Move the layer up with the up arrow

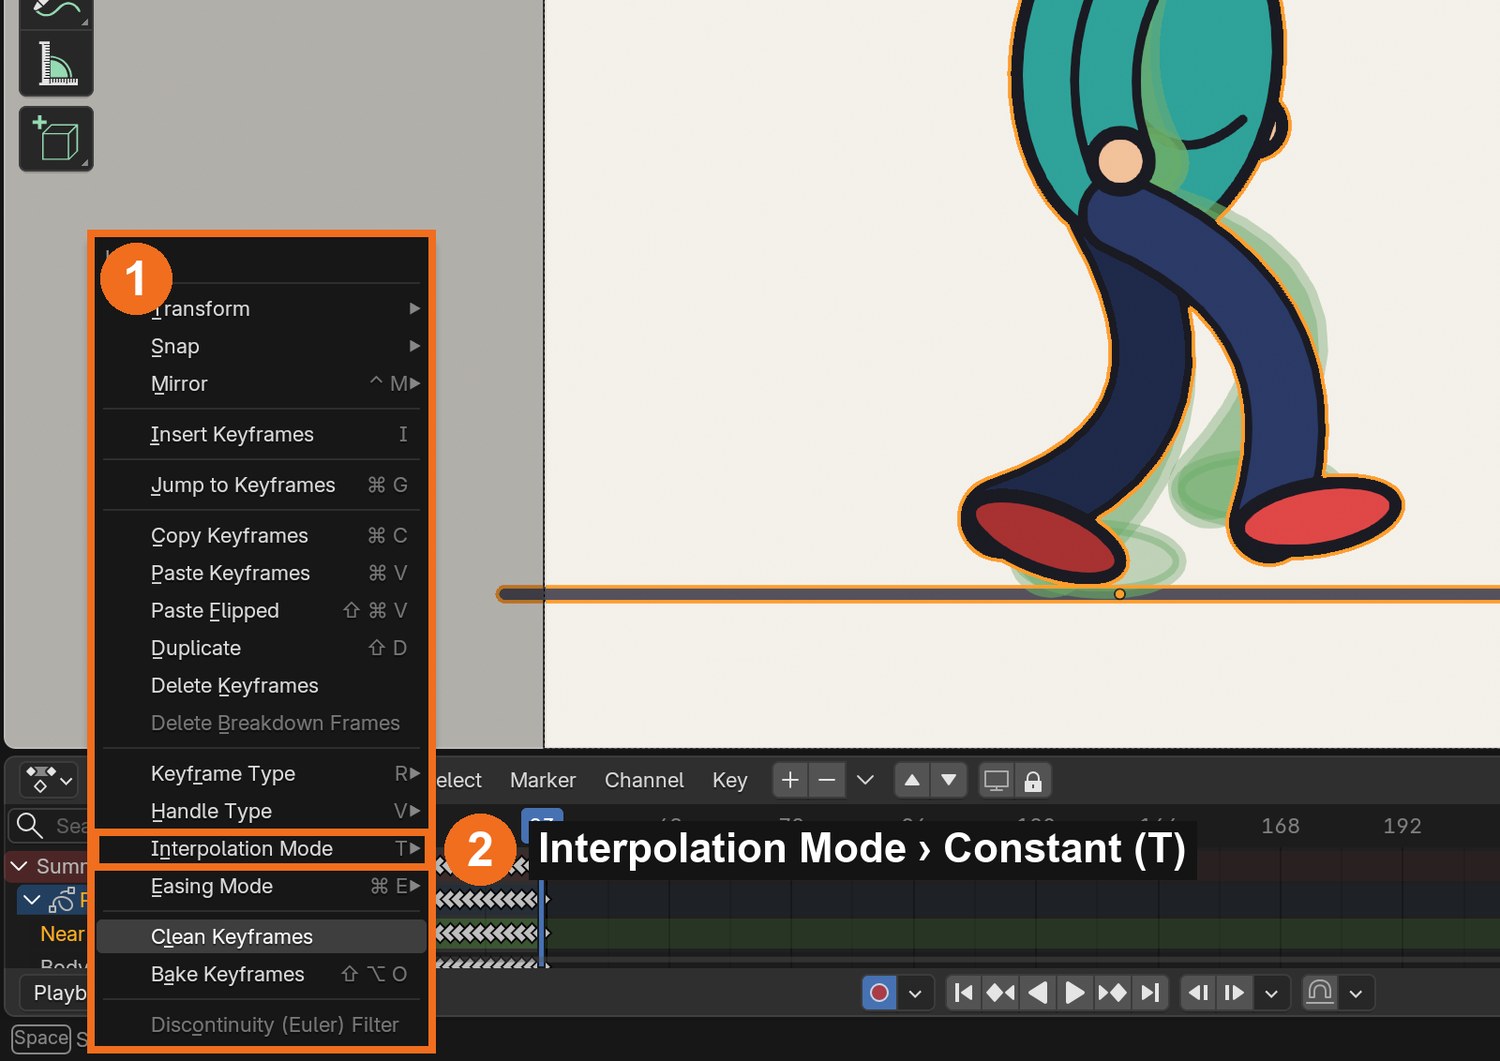(x=912, y=780)
